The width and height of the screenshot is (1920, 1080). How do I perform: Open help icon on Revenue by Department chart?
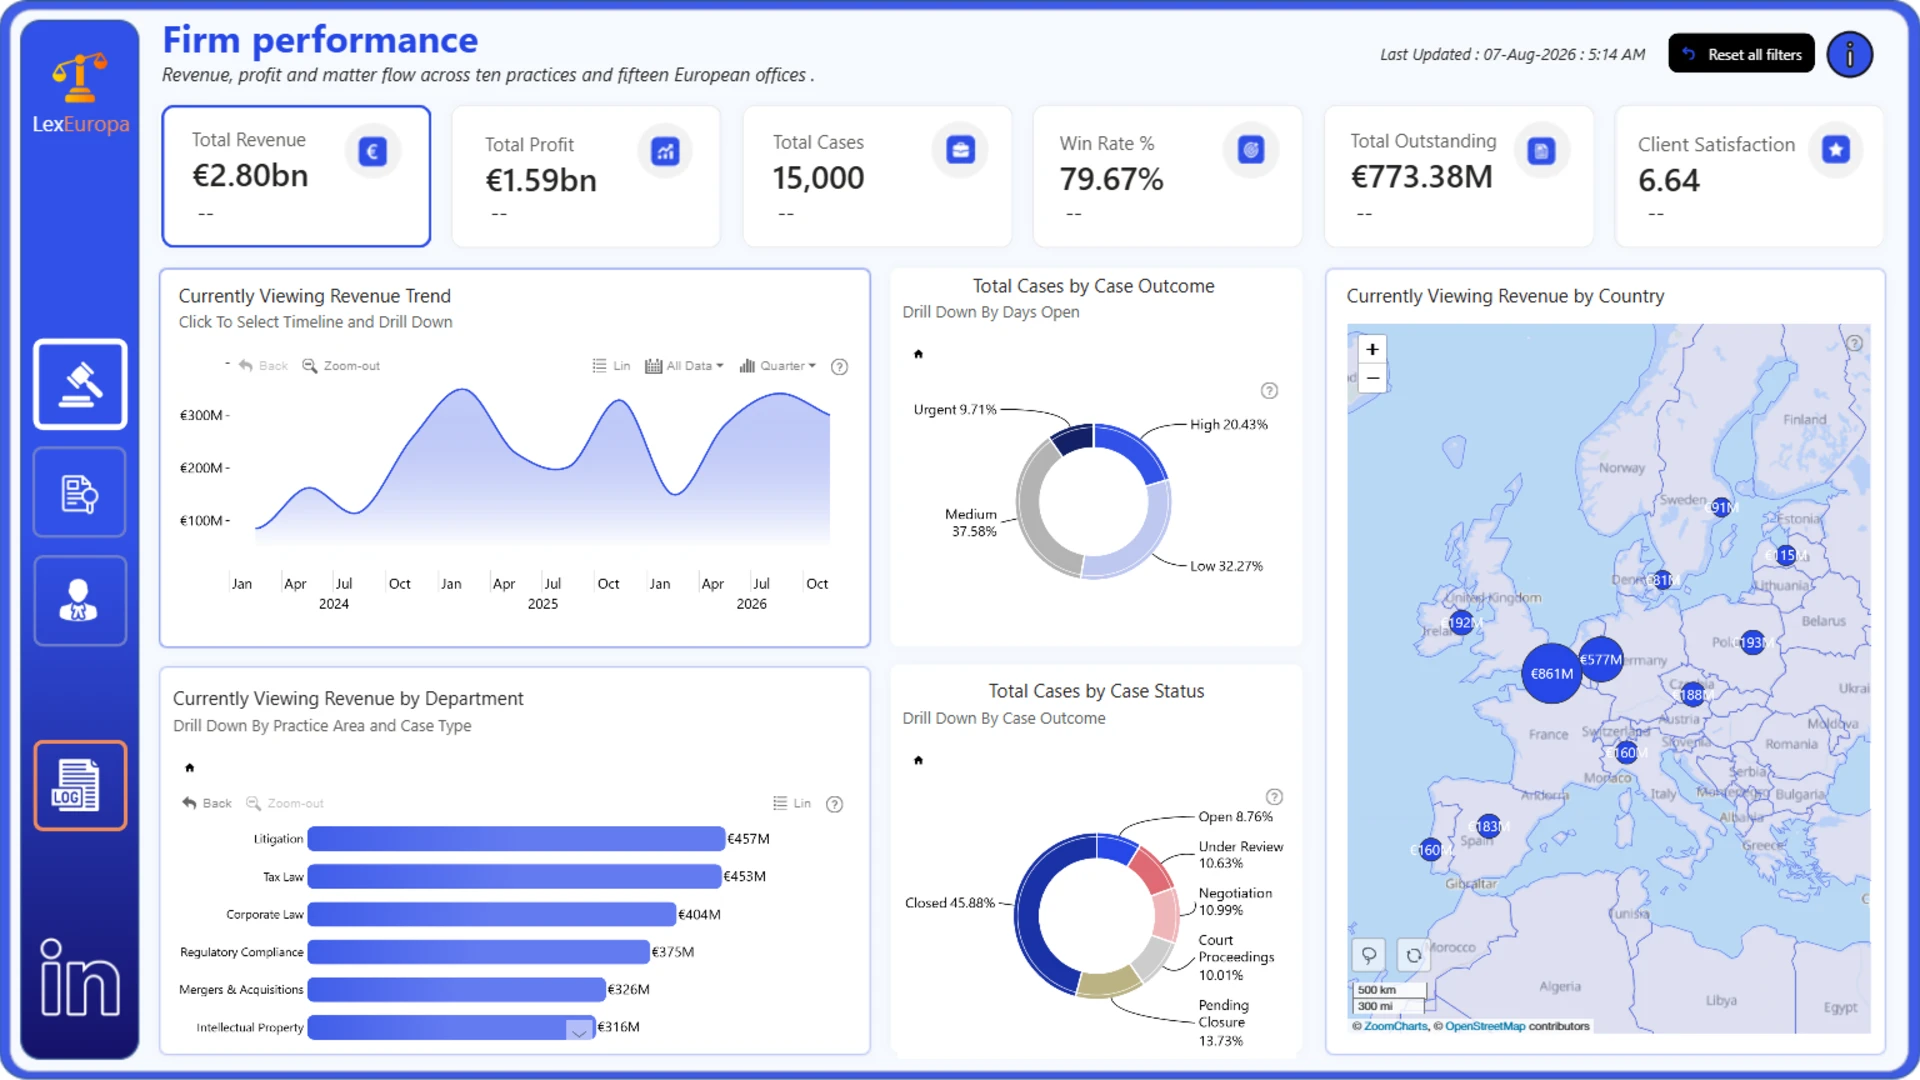pos(835,804)
